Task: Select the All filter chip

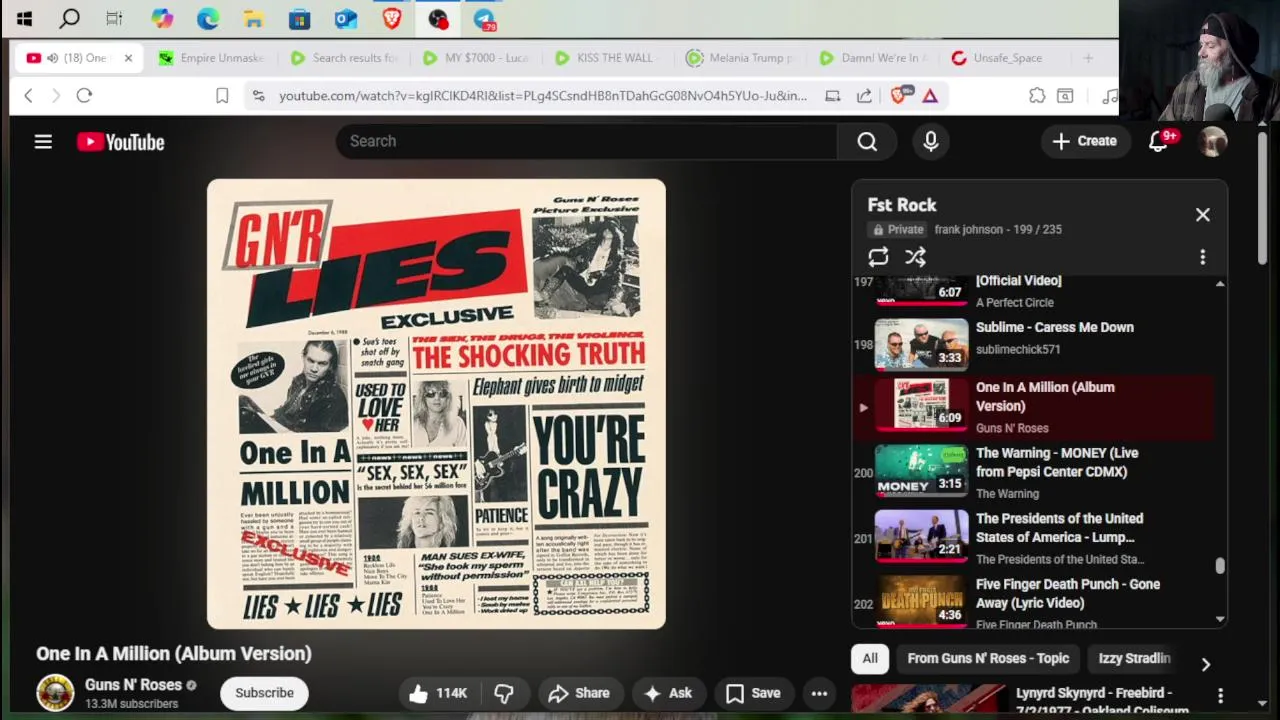Action: click(870, 658)
